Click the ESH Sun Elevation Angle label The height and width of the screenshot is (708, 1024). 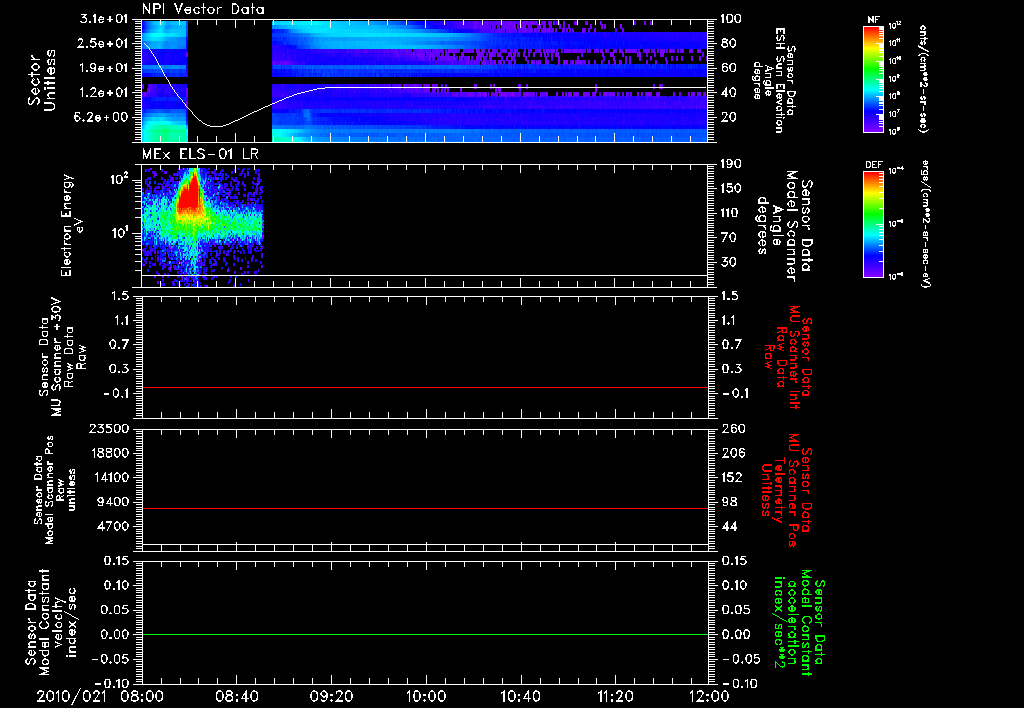coord(774,80)
